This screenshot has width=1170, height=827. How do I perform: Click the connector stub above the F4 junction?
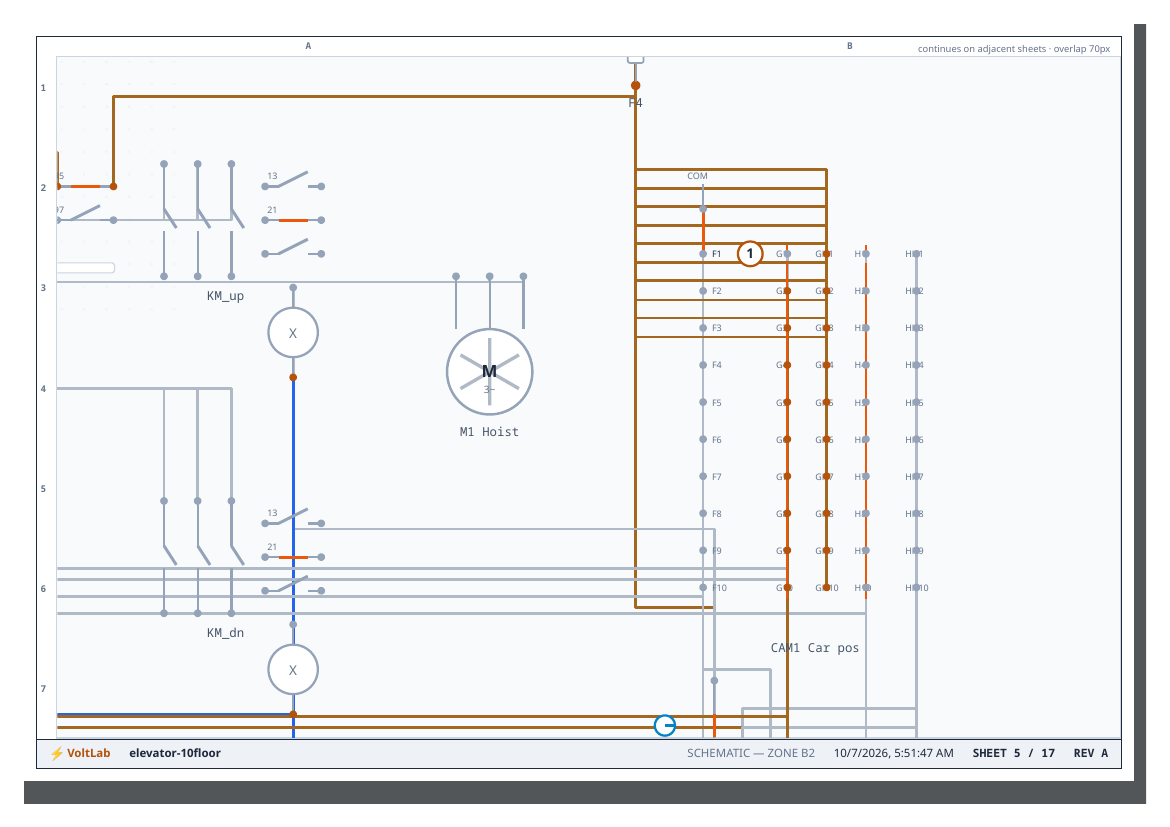pos(636,60)
